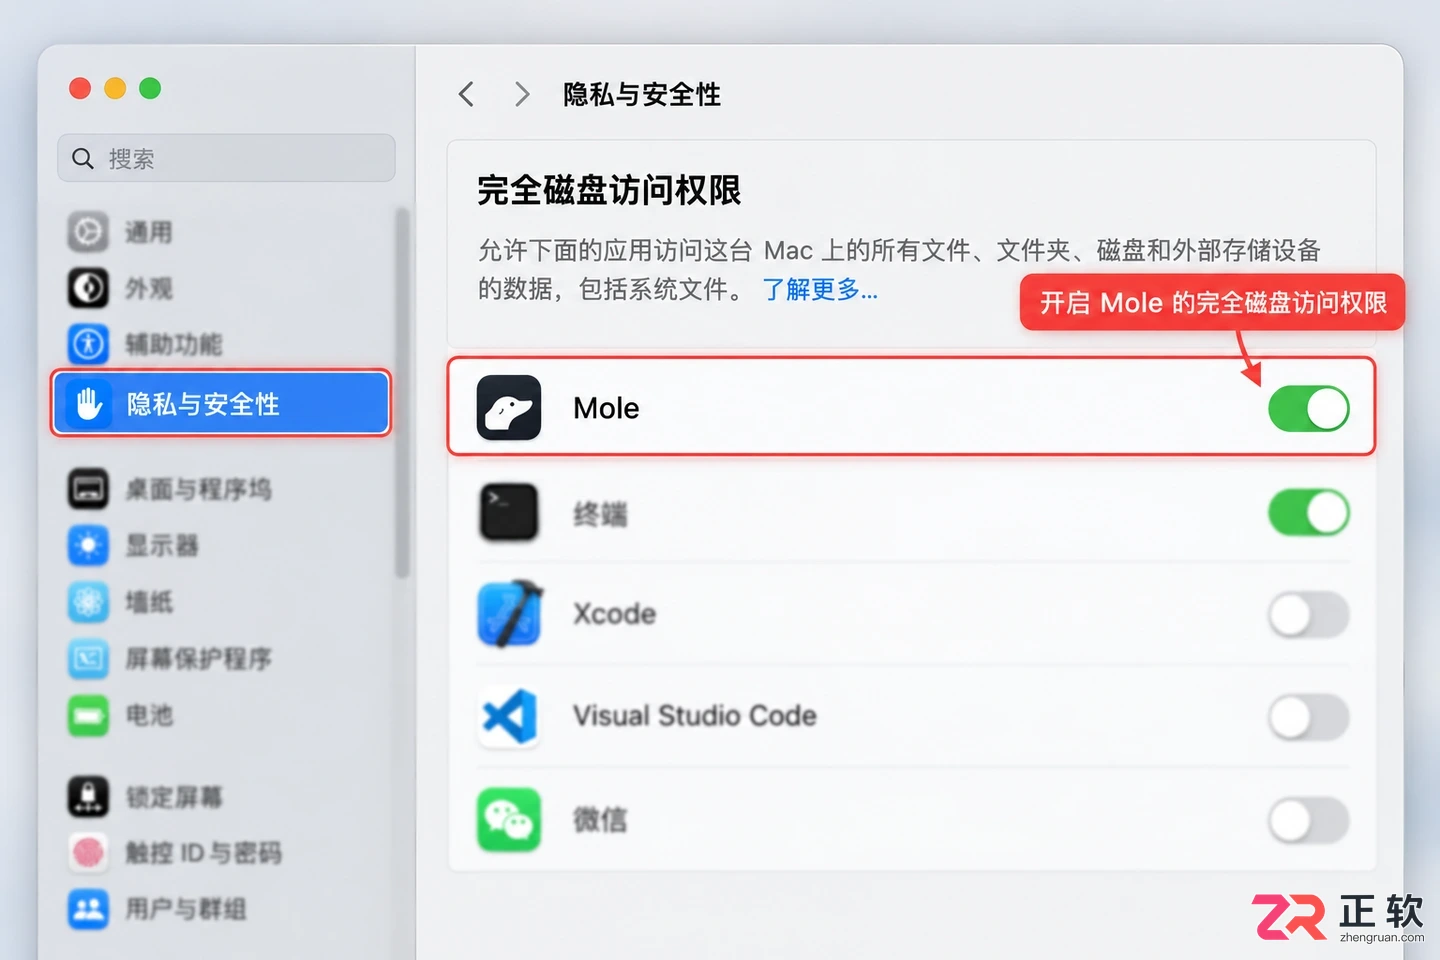Open the Battery (电池) icon
Image resolution: width=1440 pixels, height=960 pixels.
tap(88, 715)
